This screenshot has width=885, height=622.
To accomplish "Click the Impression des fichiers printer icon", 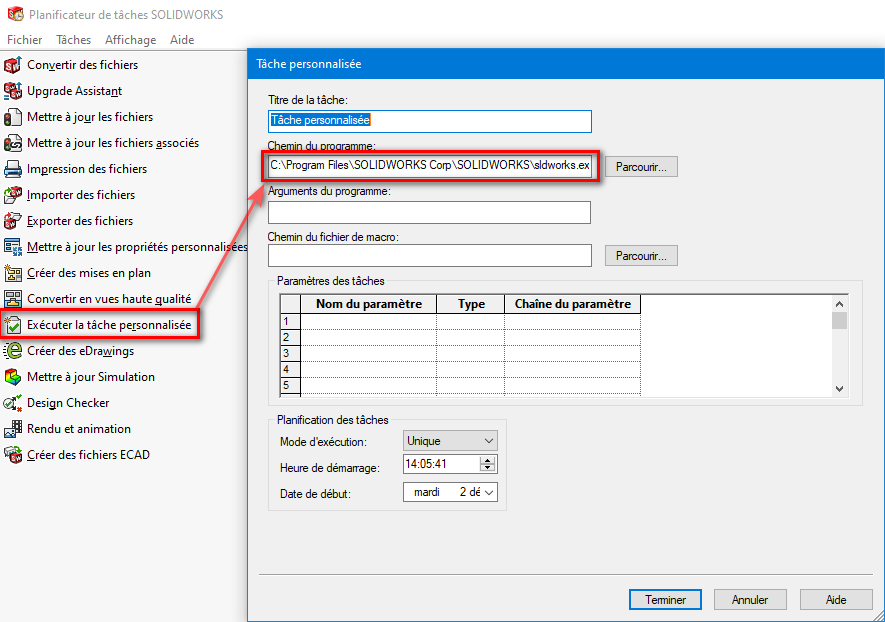I will (13, 169).
